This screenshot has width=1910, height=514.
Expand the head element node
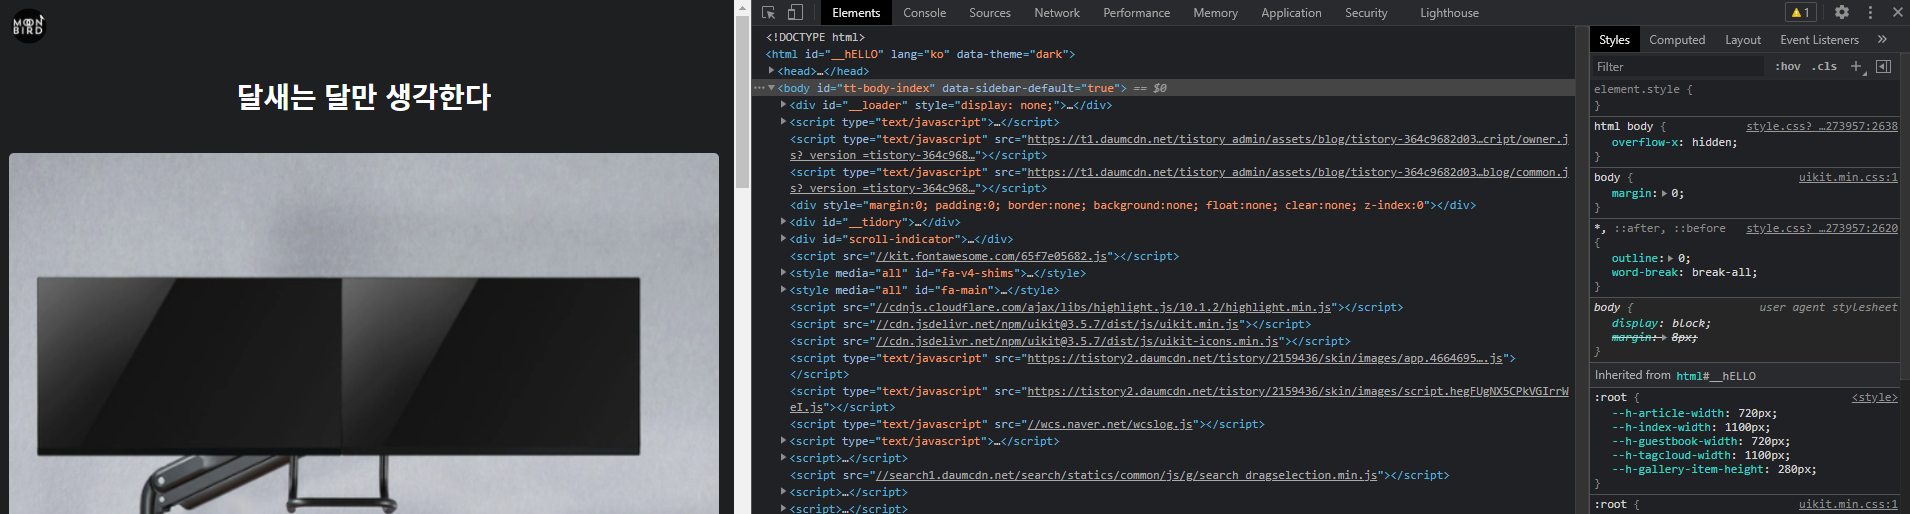click(771, 71)
